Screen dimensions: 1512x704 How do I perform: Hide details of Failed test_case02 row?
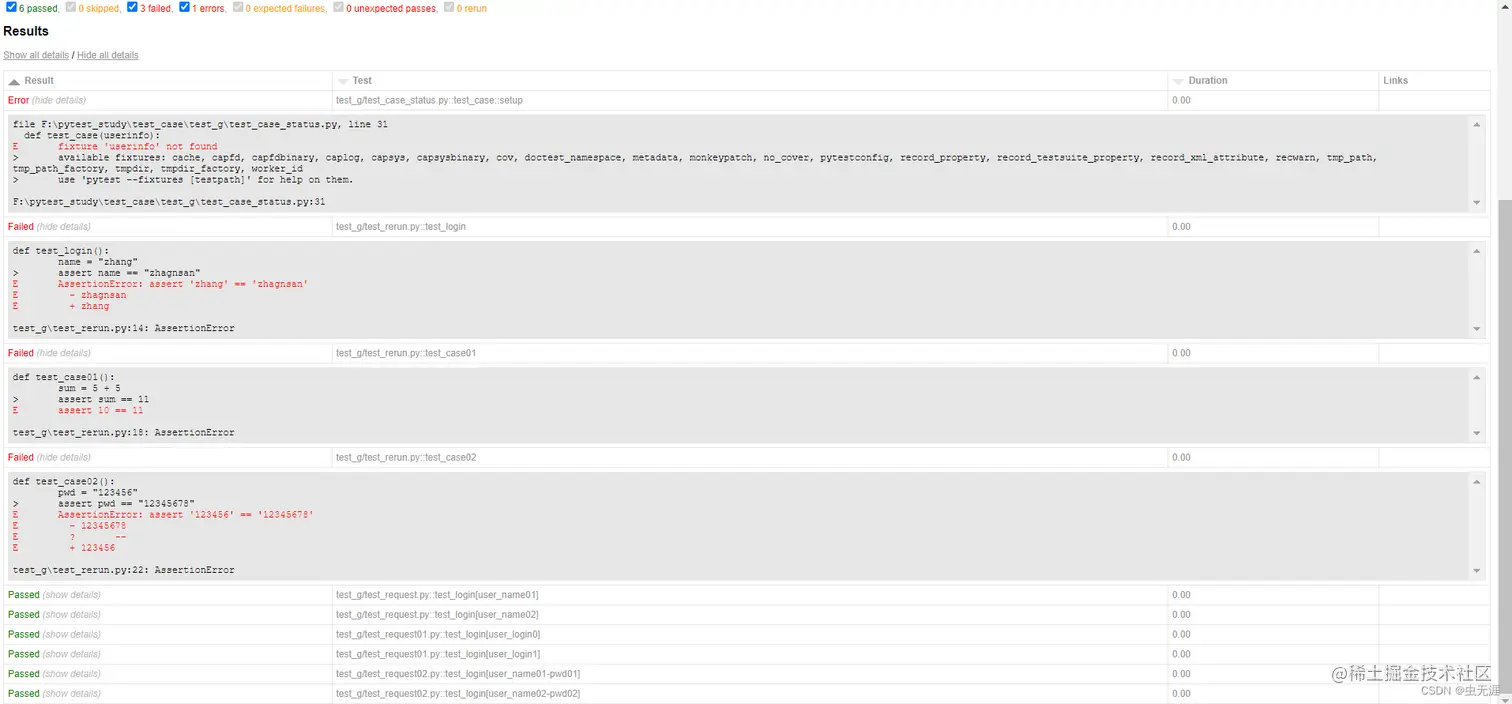tap(63, 457)
